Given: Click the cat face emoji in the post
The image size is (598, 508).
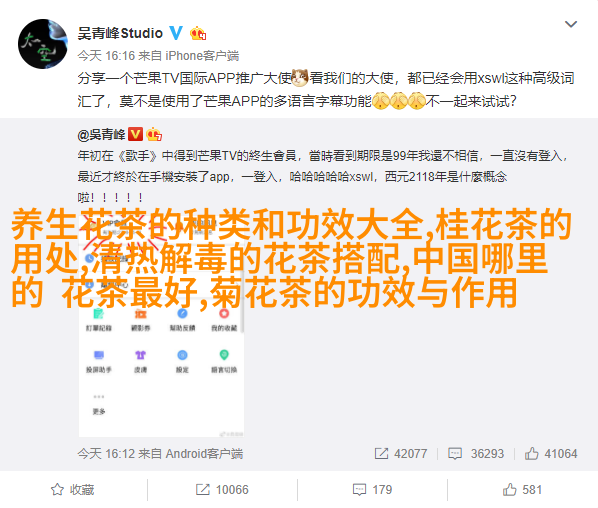Looking at the screenshot, I should (x=300, y=78).
